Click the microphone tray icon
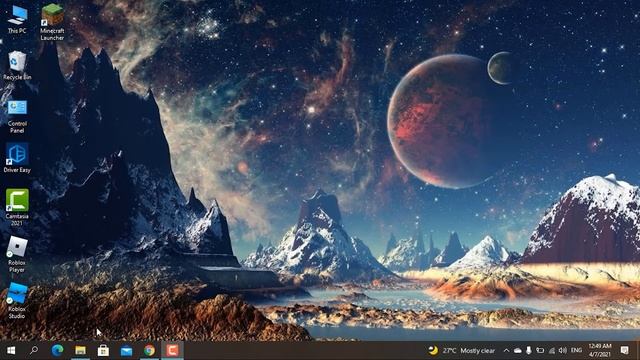Screen dimensions: 640x360 tap(529, 351)
